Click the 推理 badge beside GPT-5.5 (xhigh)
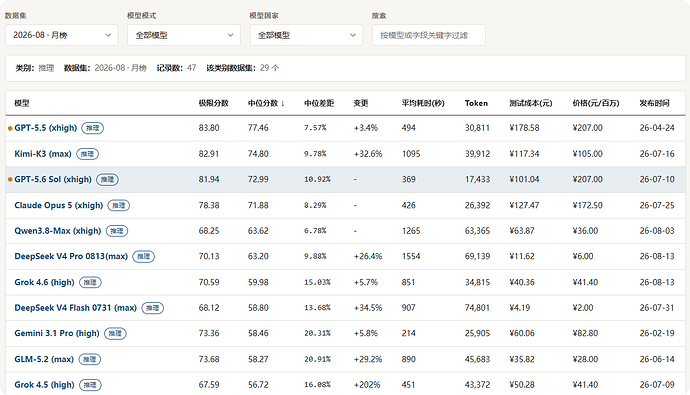The height and width of the screenshot is (395, 690). 92,128
